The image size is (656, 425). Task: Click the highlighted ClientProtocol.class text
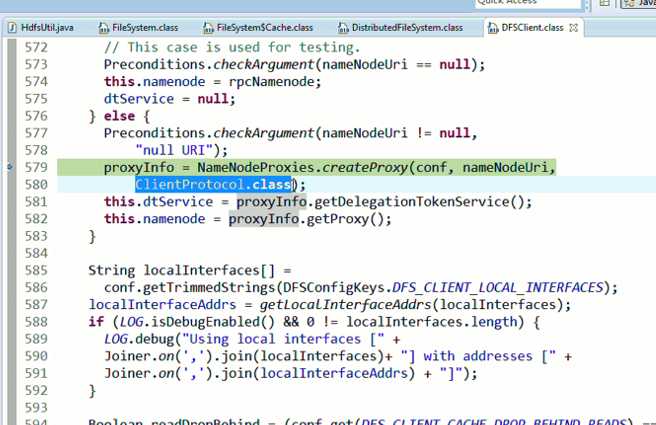(213, 184)
